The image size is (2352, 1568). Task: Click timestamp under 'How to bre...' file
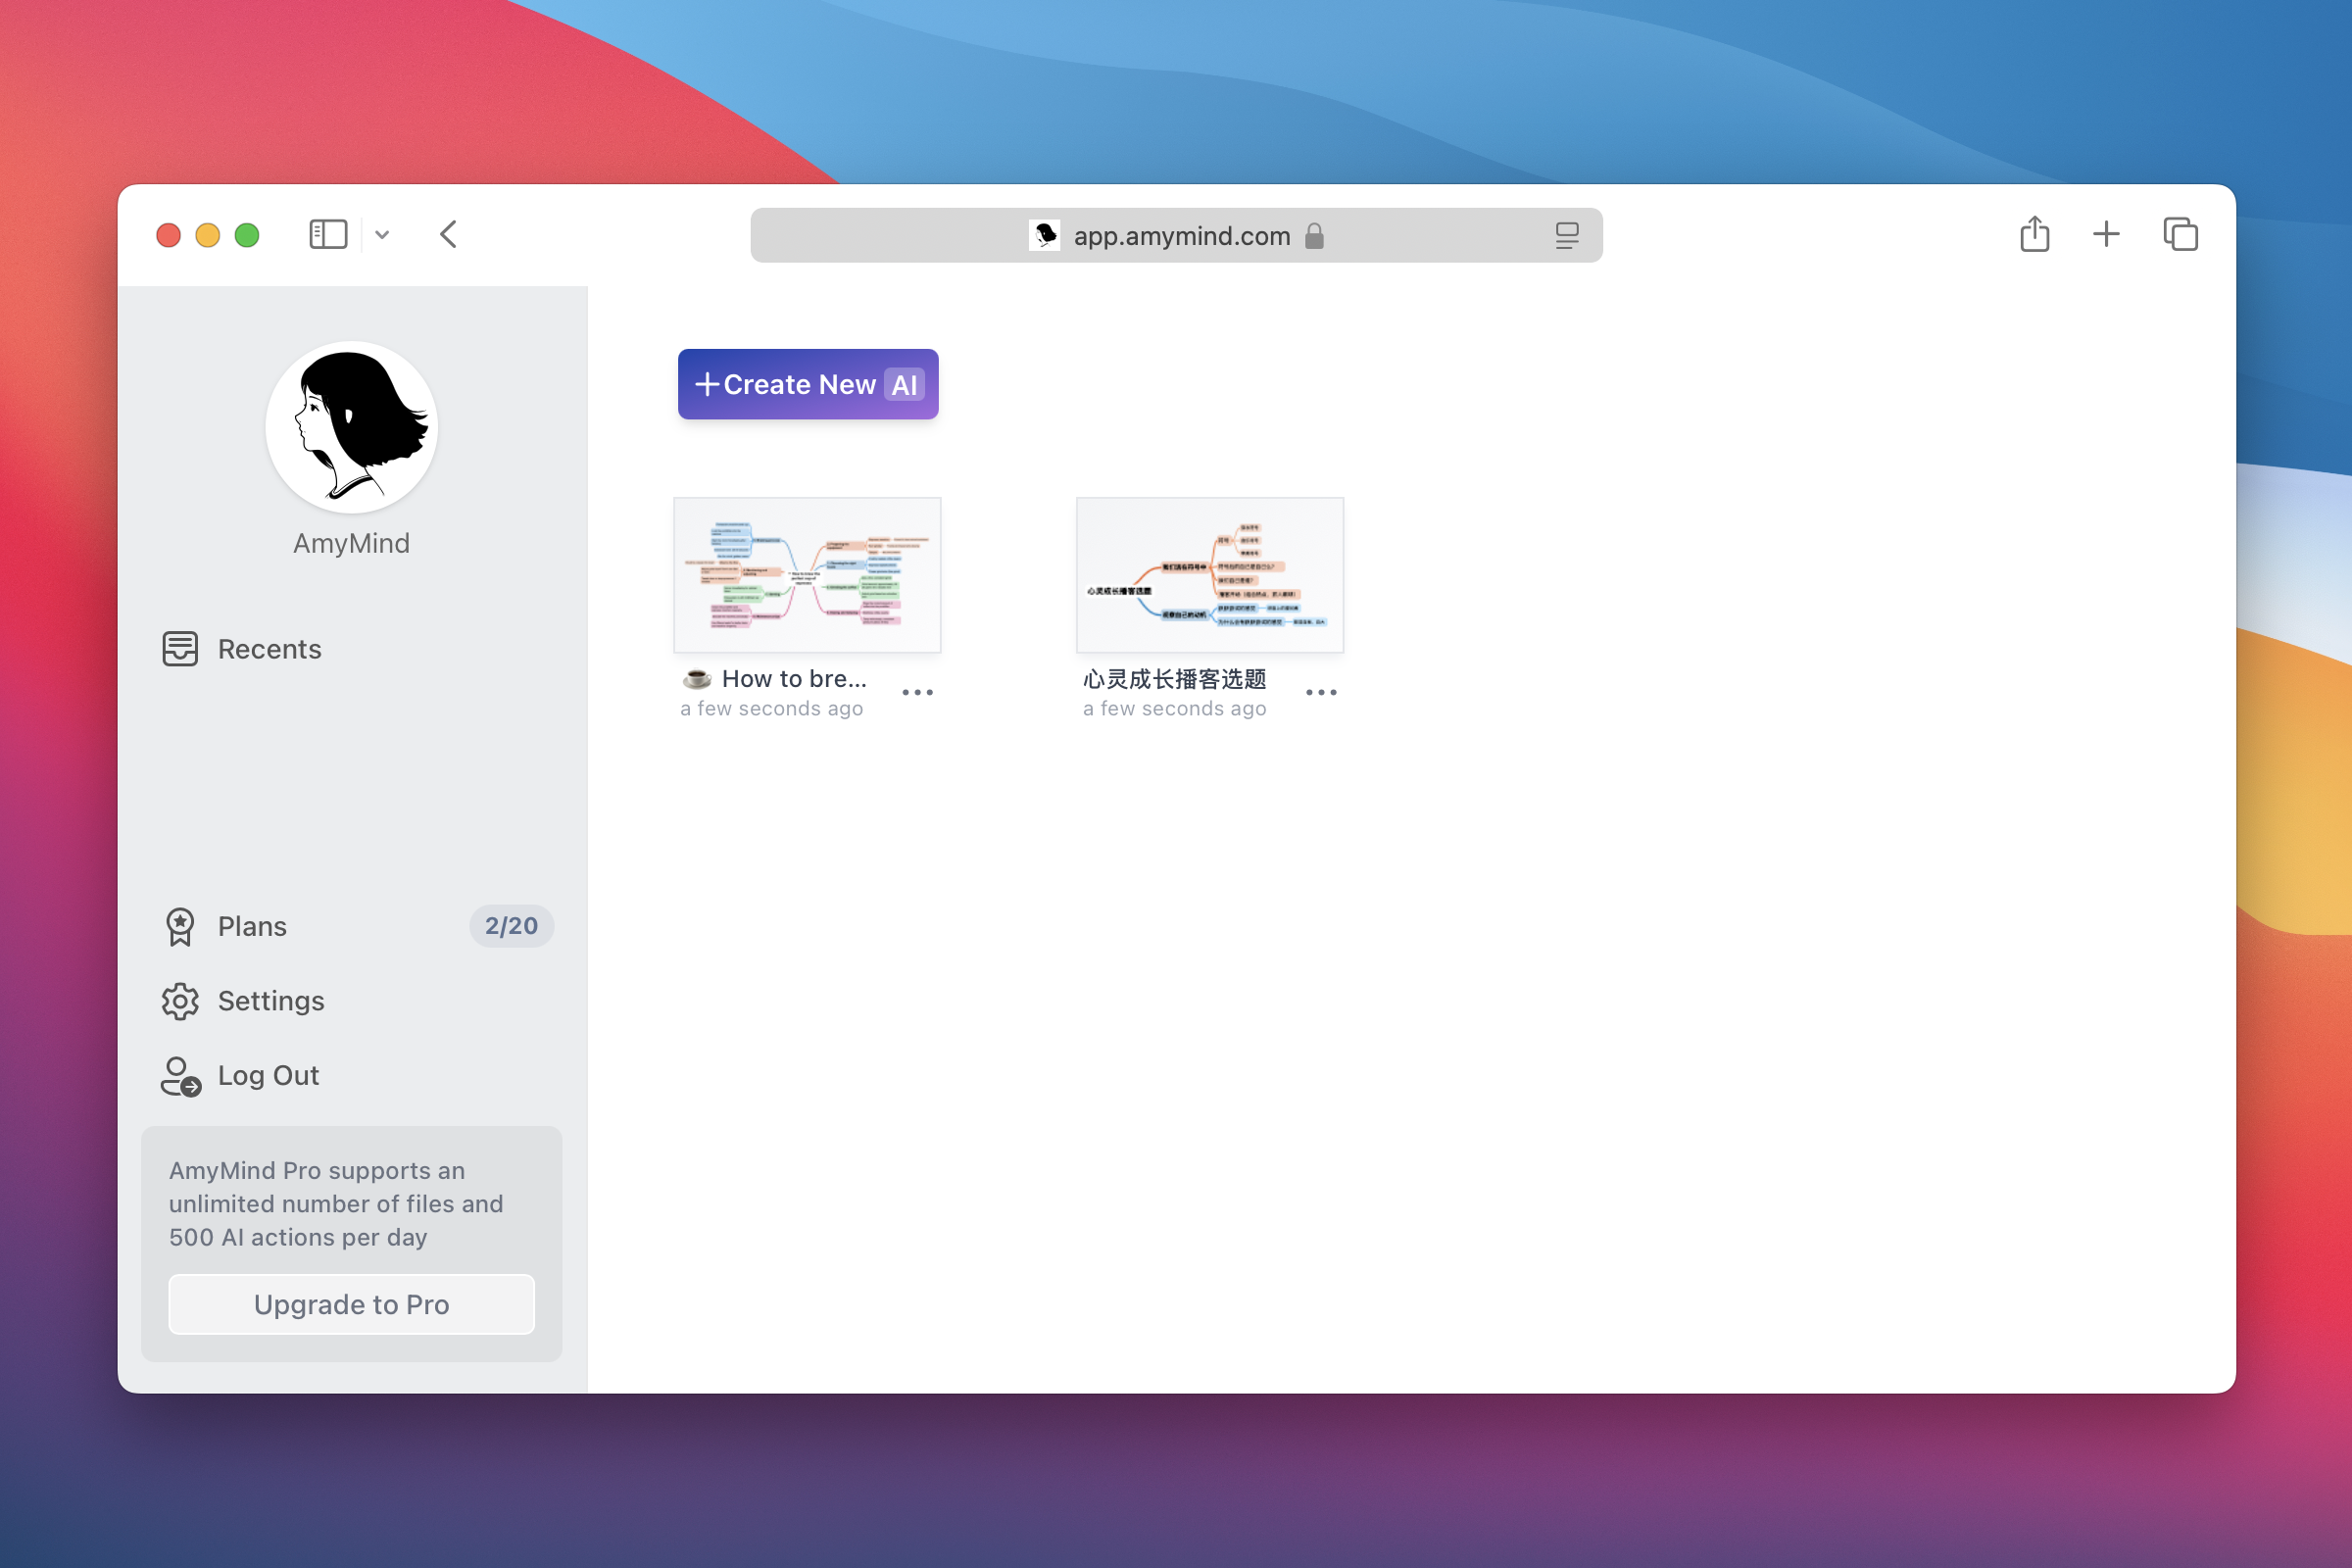pyautogui.click(x=771, y=708)
